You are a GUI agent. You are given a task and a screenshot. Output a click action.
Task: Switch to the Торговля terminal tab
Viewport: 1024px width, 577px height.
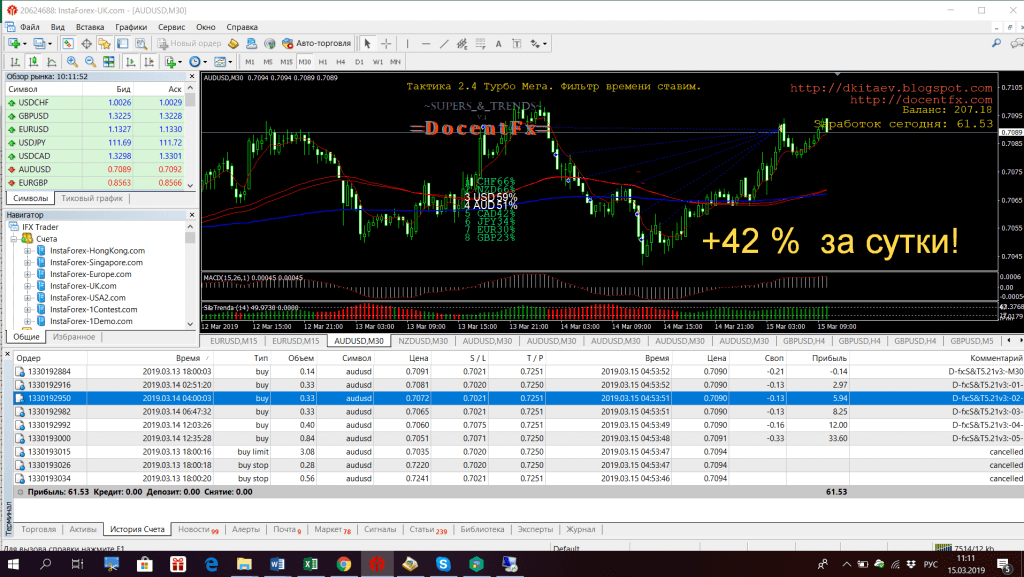point(39,529)
